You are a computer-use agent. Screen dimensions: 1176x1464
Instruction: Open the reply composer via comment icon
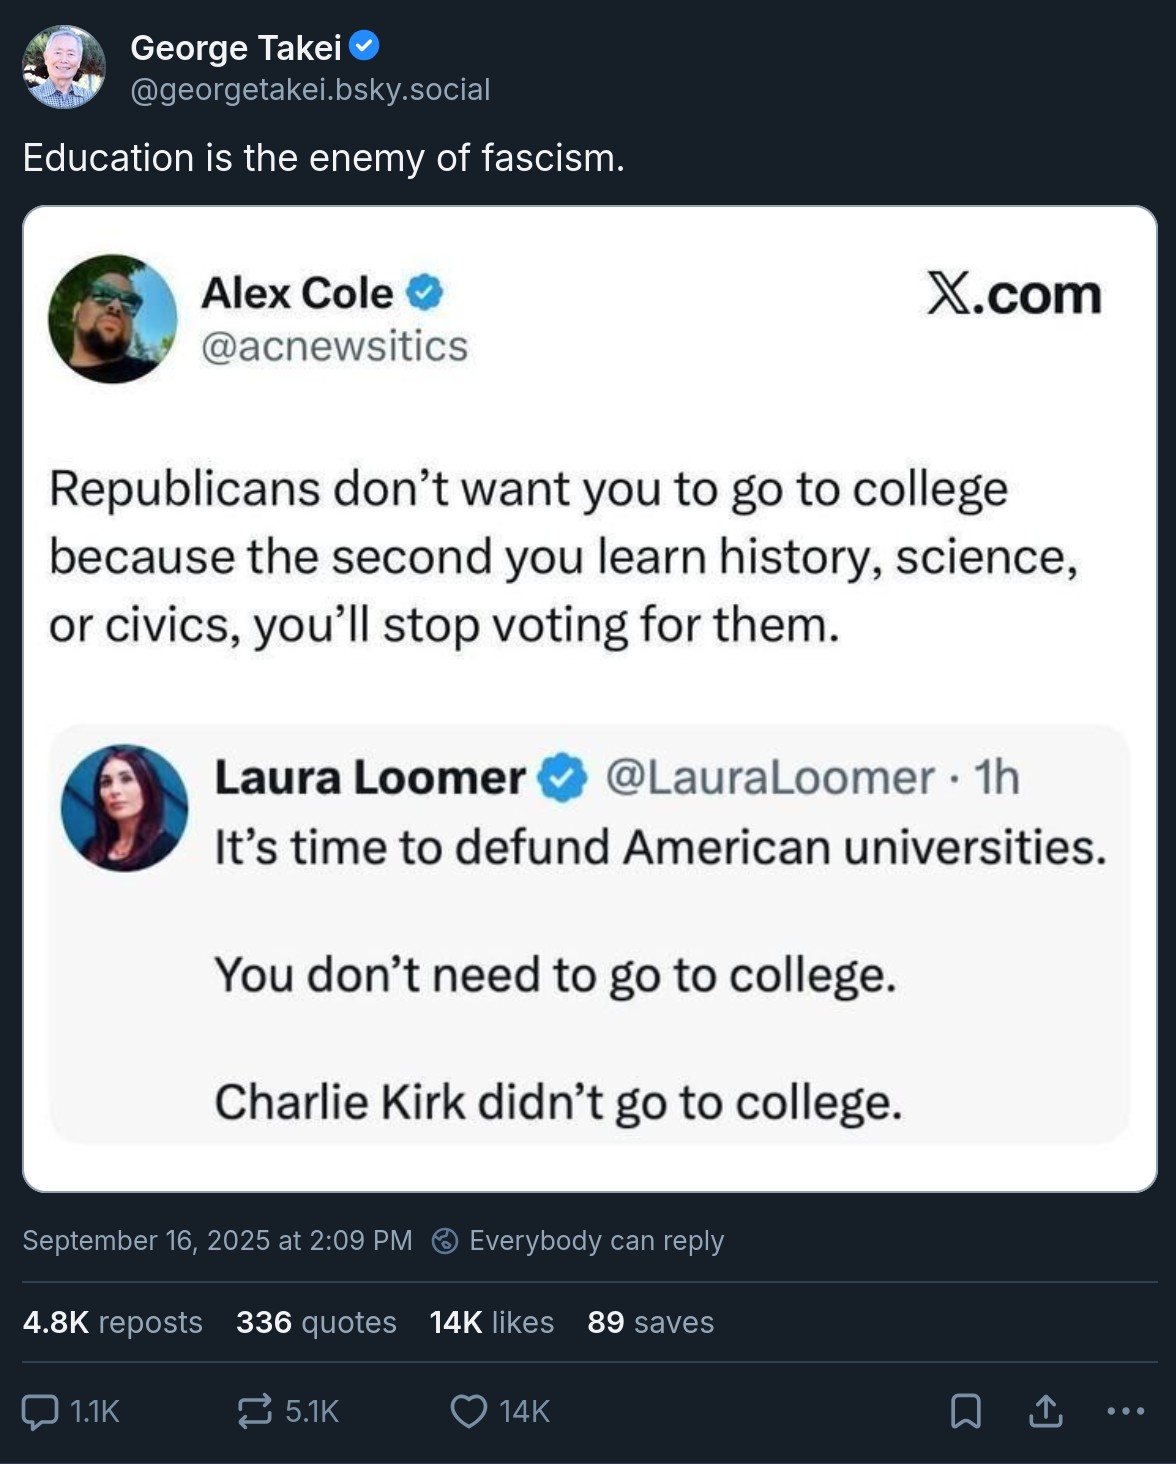(x=40, y=1413)
